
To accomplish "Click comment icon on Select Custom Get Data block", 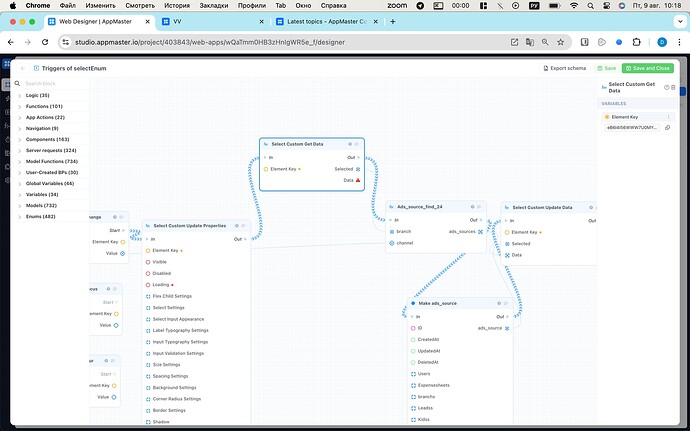I will 357,144.
